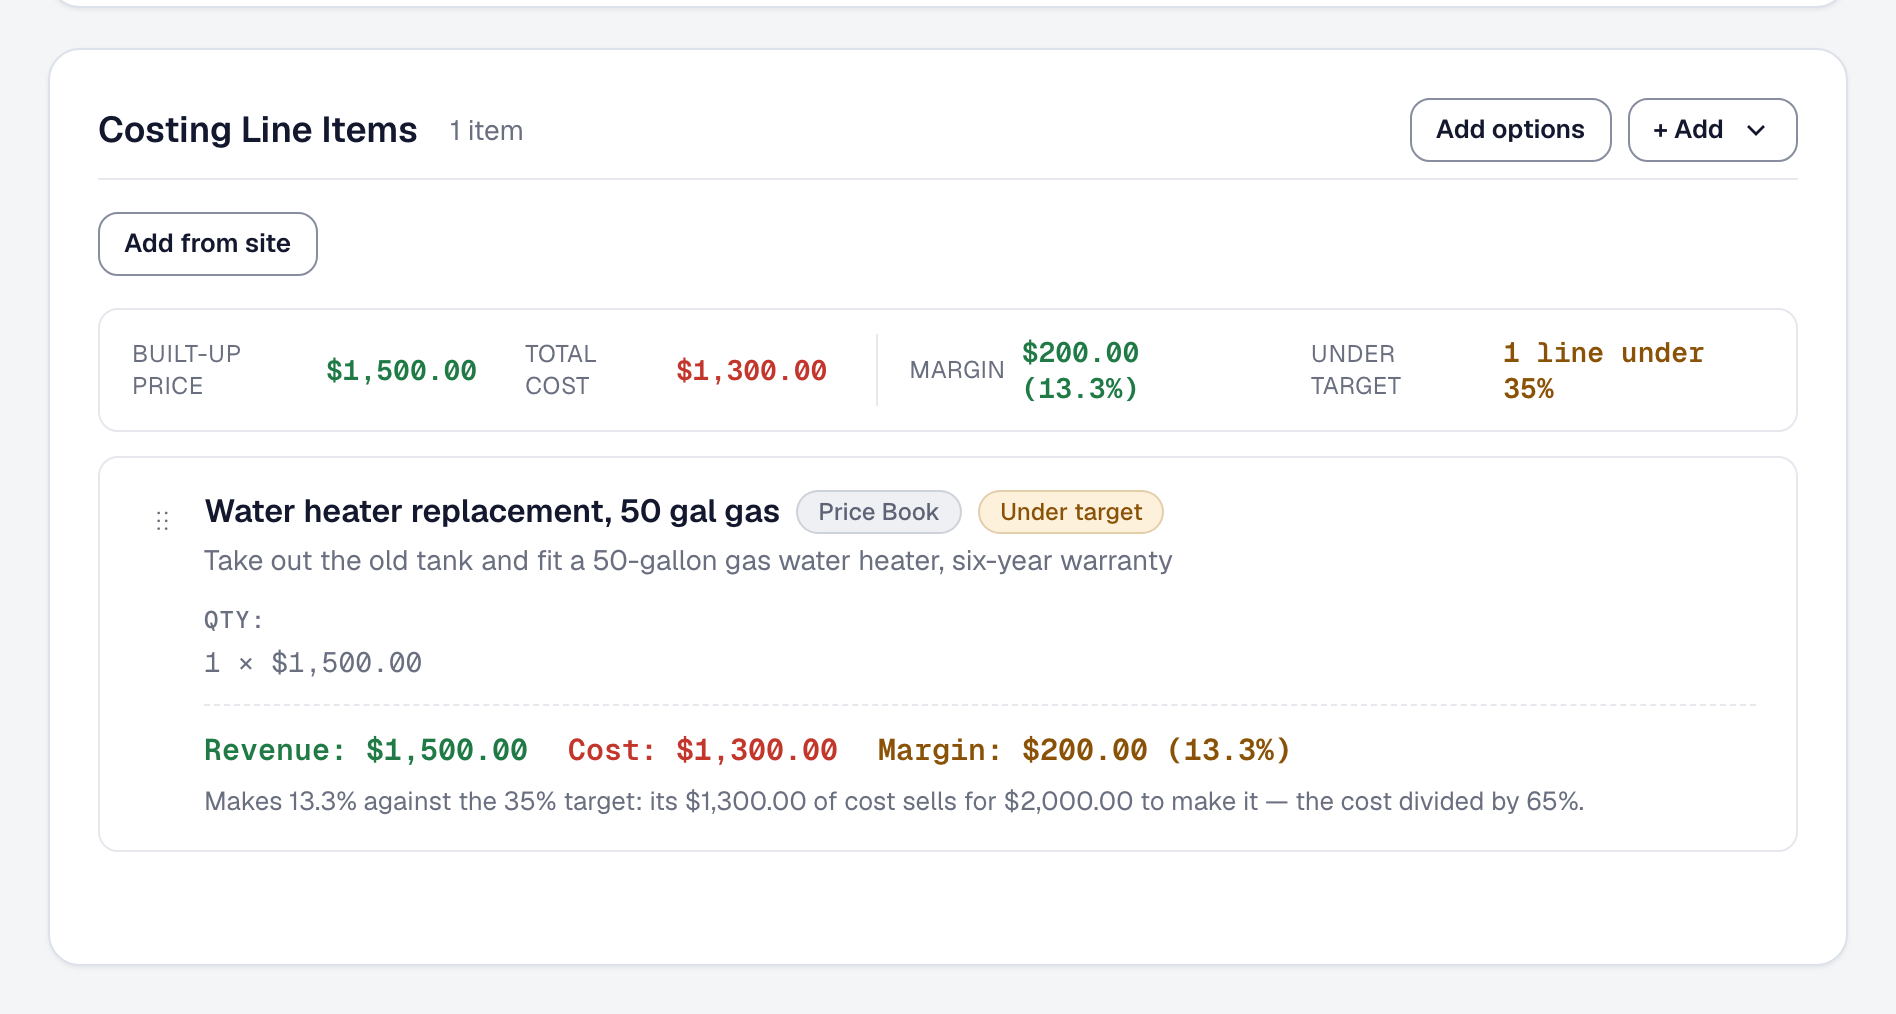This screenshot has width=1896, height=1014.
Task: Click the line Margin: $200.00 (13.3%)
Action: (x=1084, y=750)
